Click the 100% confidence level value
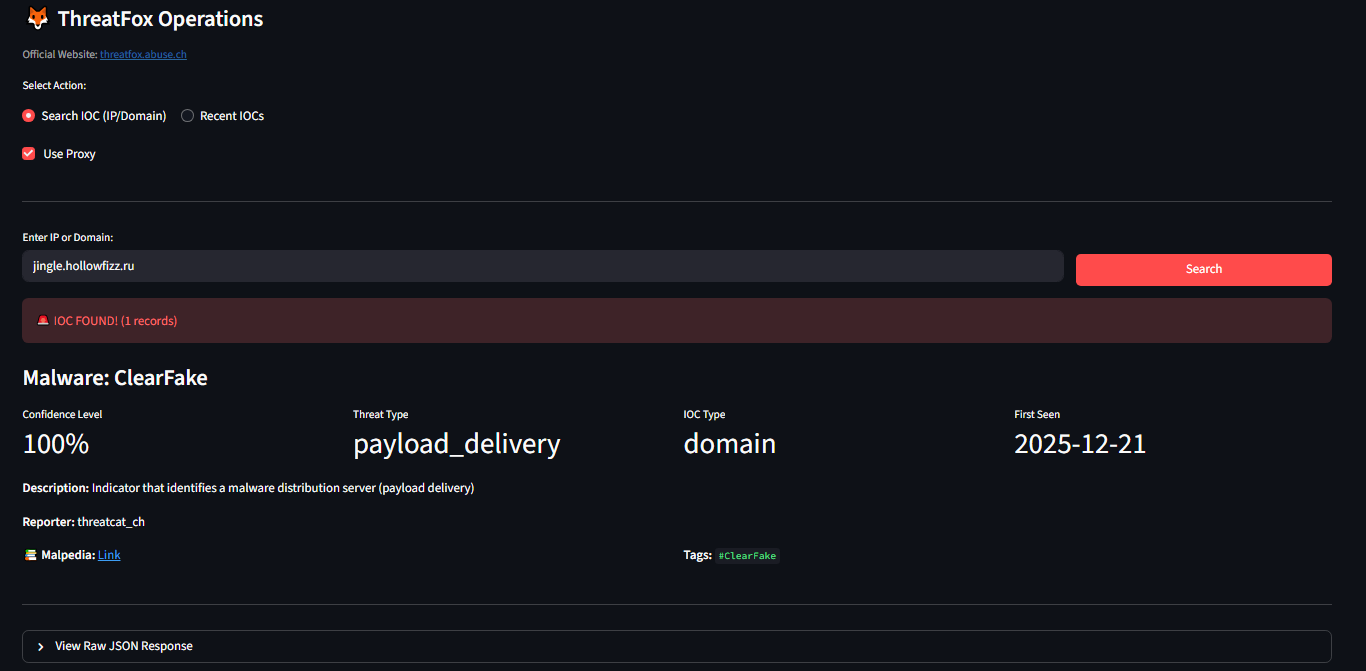 click(56, 444)
